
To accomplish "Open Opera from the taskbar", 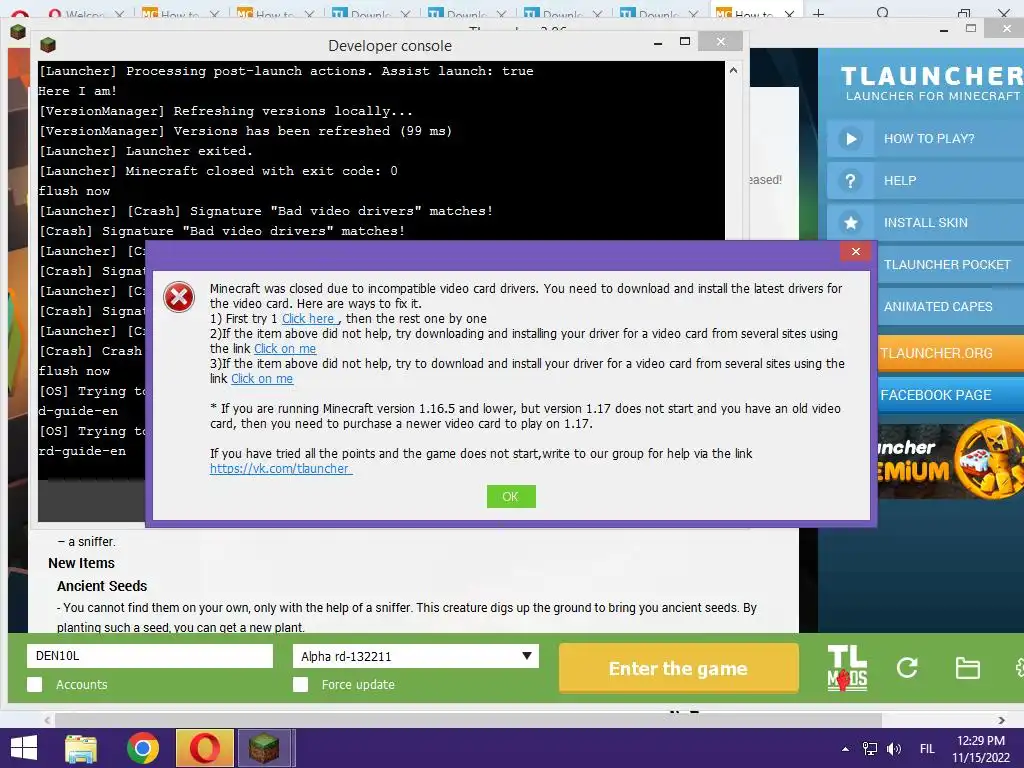I will (204, 748).
